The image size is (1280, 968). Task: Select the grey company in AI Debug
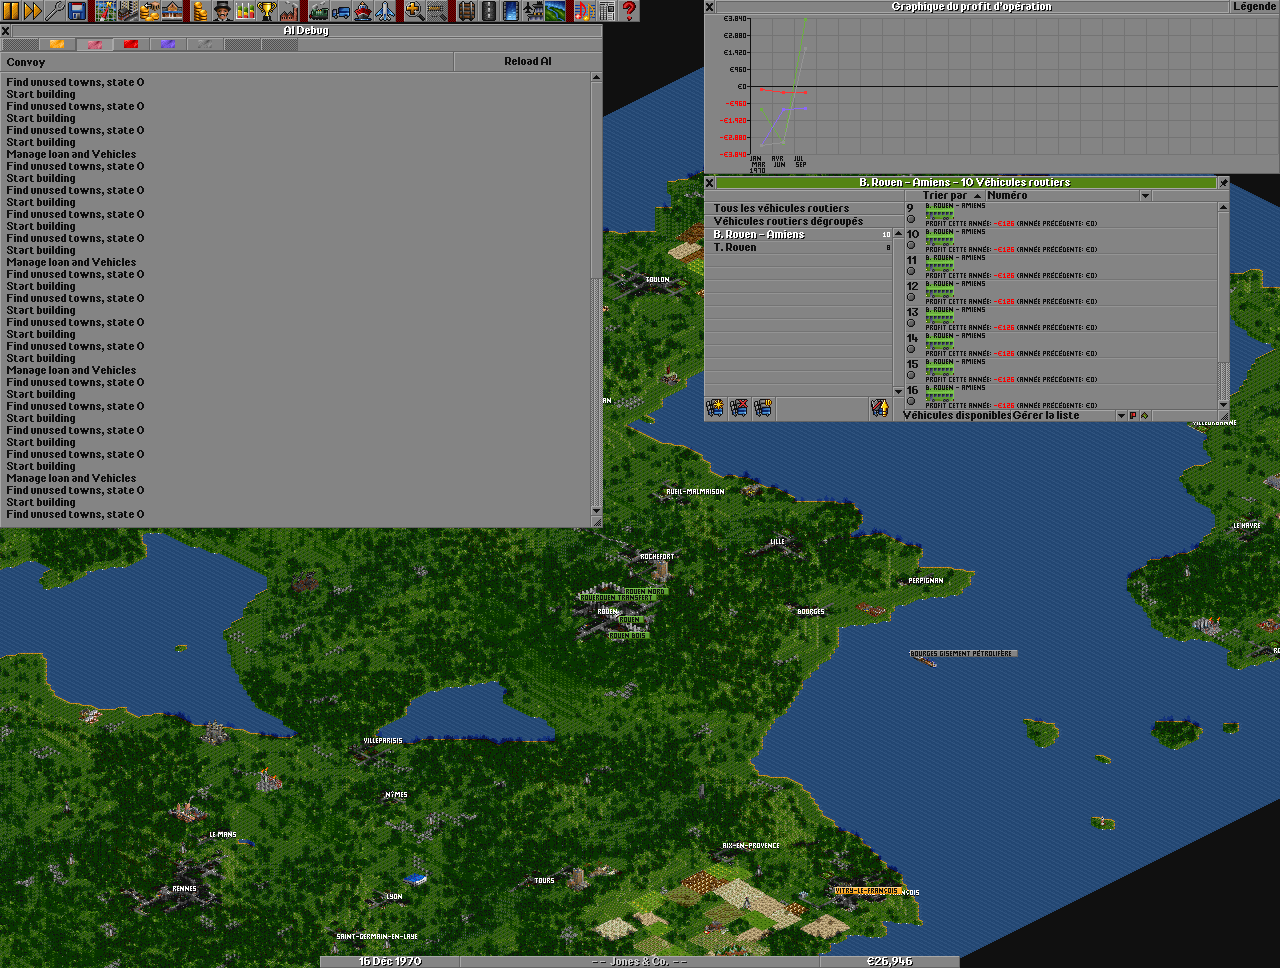point(204,44)
